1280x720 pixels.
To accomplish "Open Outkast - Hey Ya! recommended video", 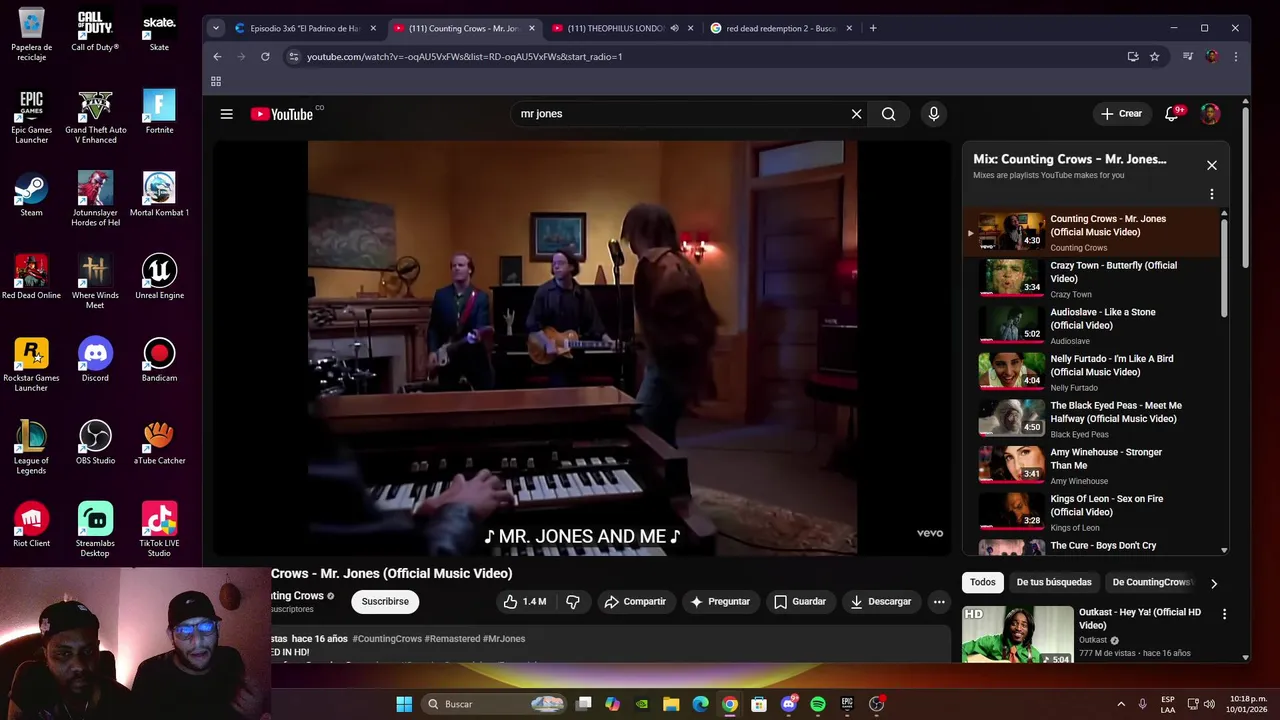I will 1018,634.
